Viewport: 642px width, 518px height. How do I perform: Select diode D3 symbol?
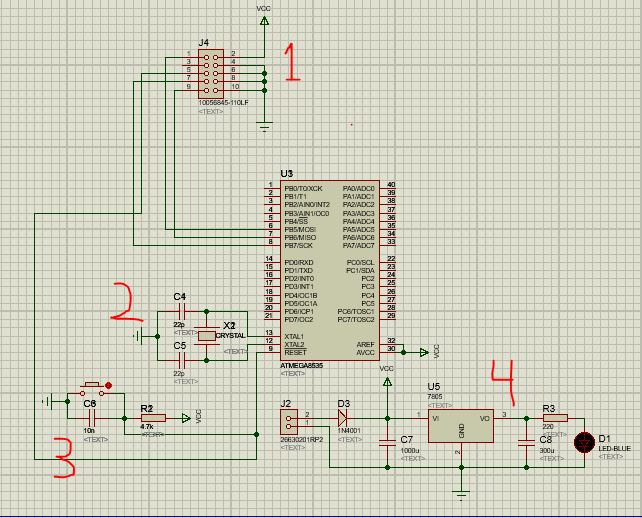coord(342,418)
